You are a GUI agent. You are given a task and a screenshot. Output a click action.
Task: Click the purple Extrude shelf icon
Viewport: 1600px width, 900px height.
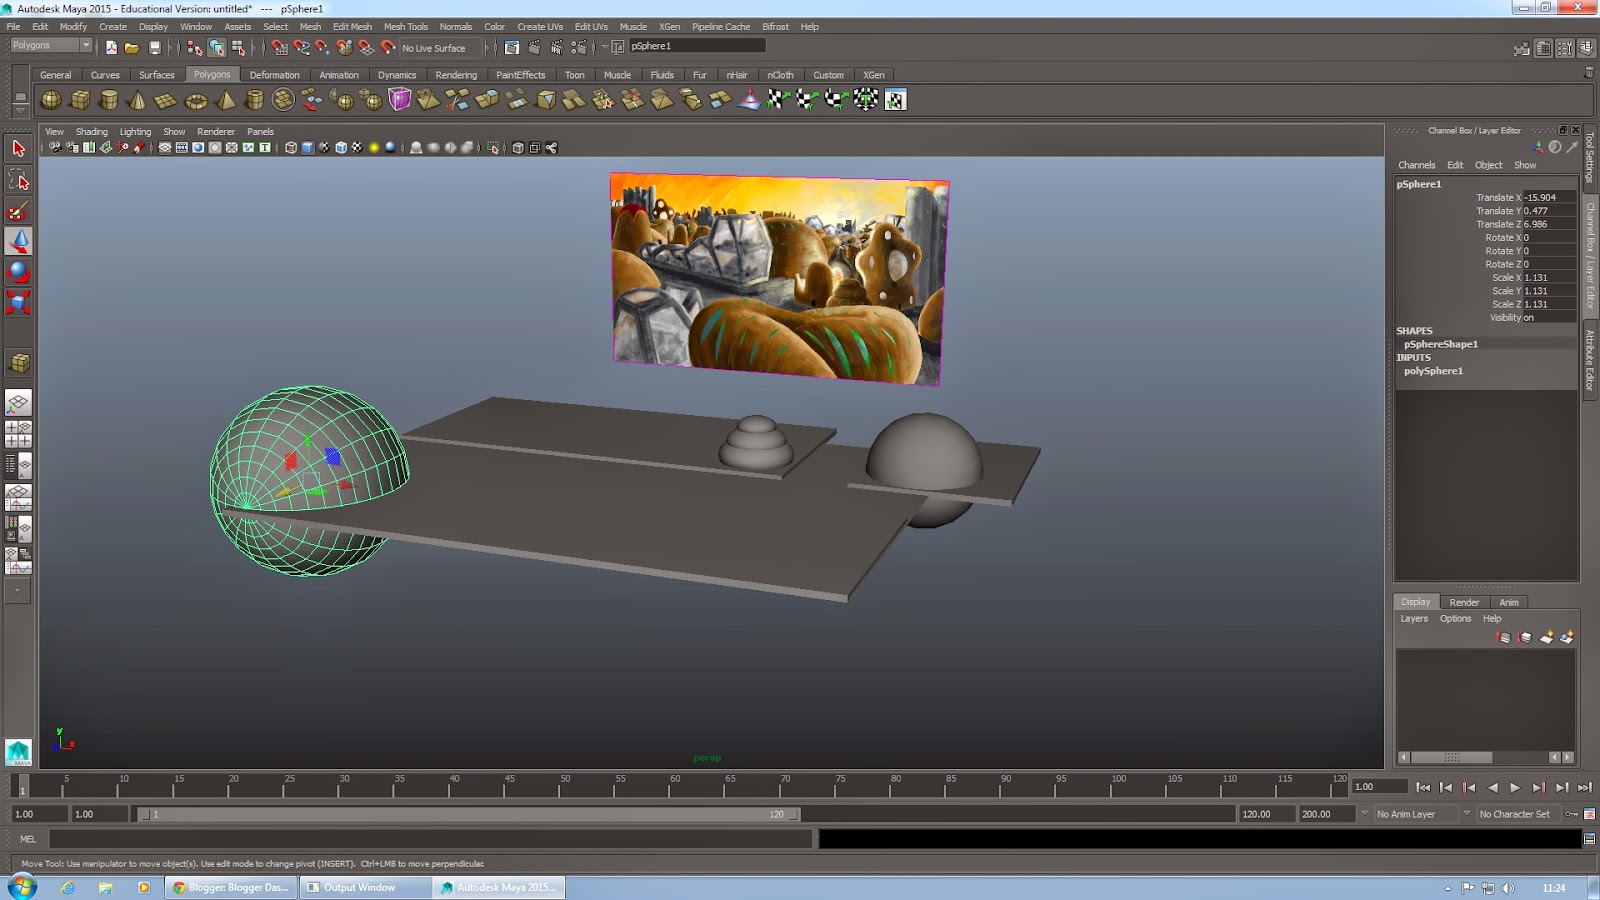tap(400, 99)
